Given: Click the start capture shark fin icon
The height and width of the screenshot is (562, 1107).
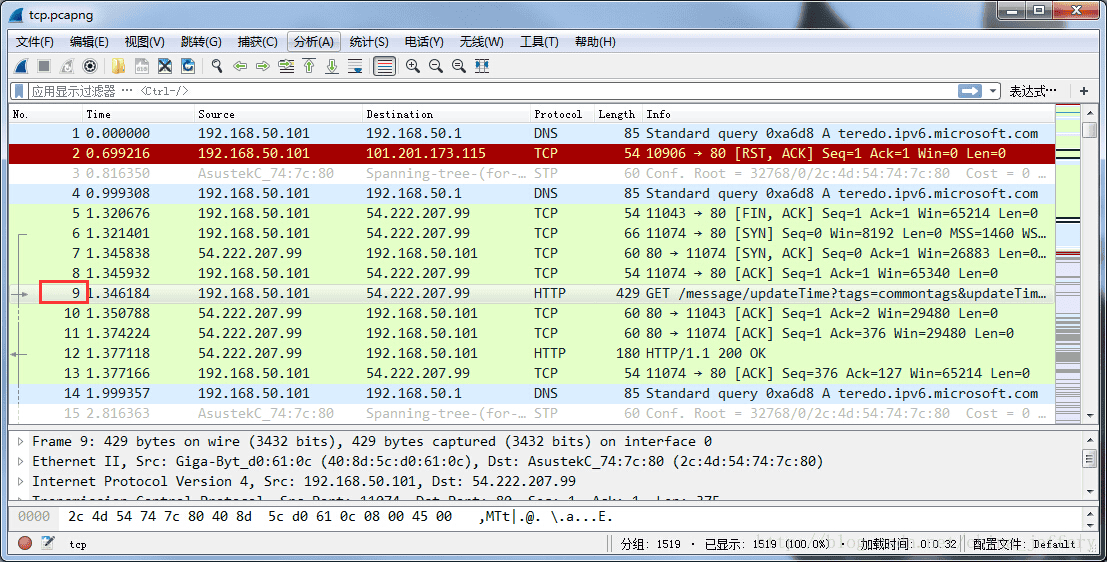Looking at the screenshot, I should (21, 66).
